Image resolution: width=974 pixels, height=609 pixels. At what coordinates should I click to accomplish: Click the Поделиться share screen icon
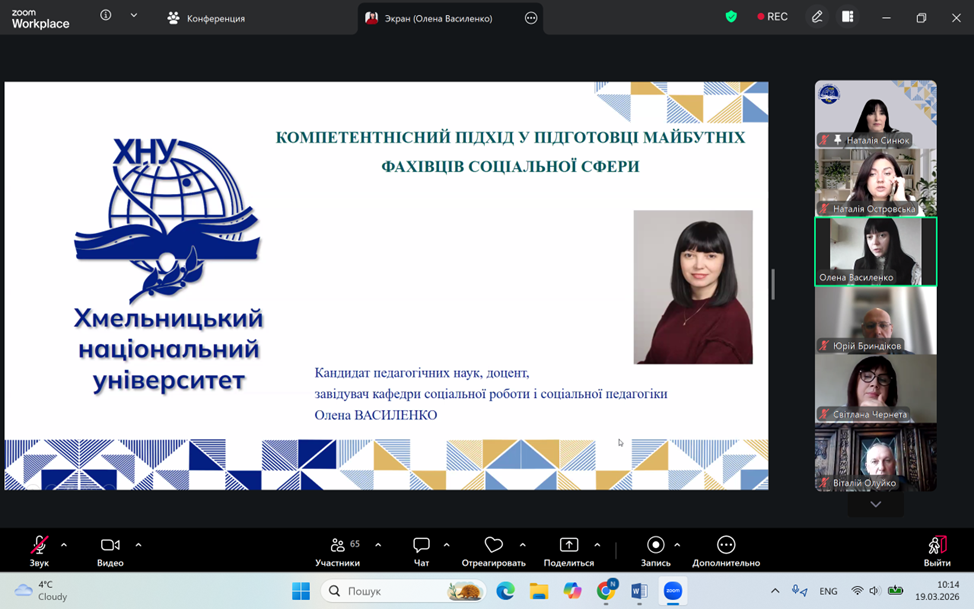[568, 546]
